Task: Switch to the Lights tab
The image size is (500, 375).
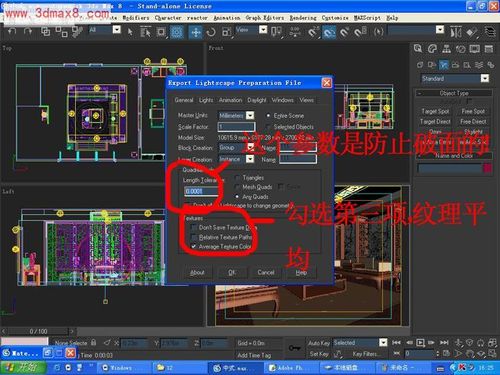Action: (x=206, y=100)
